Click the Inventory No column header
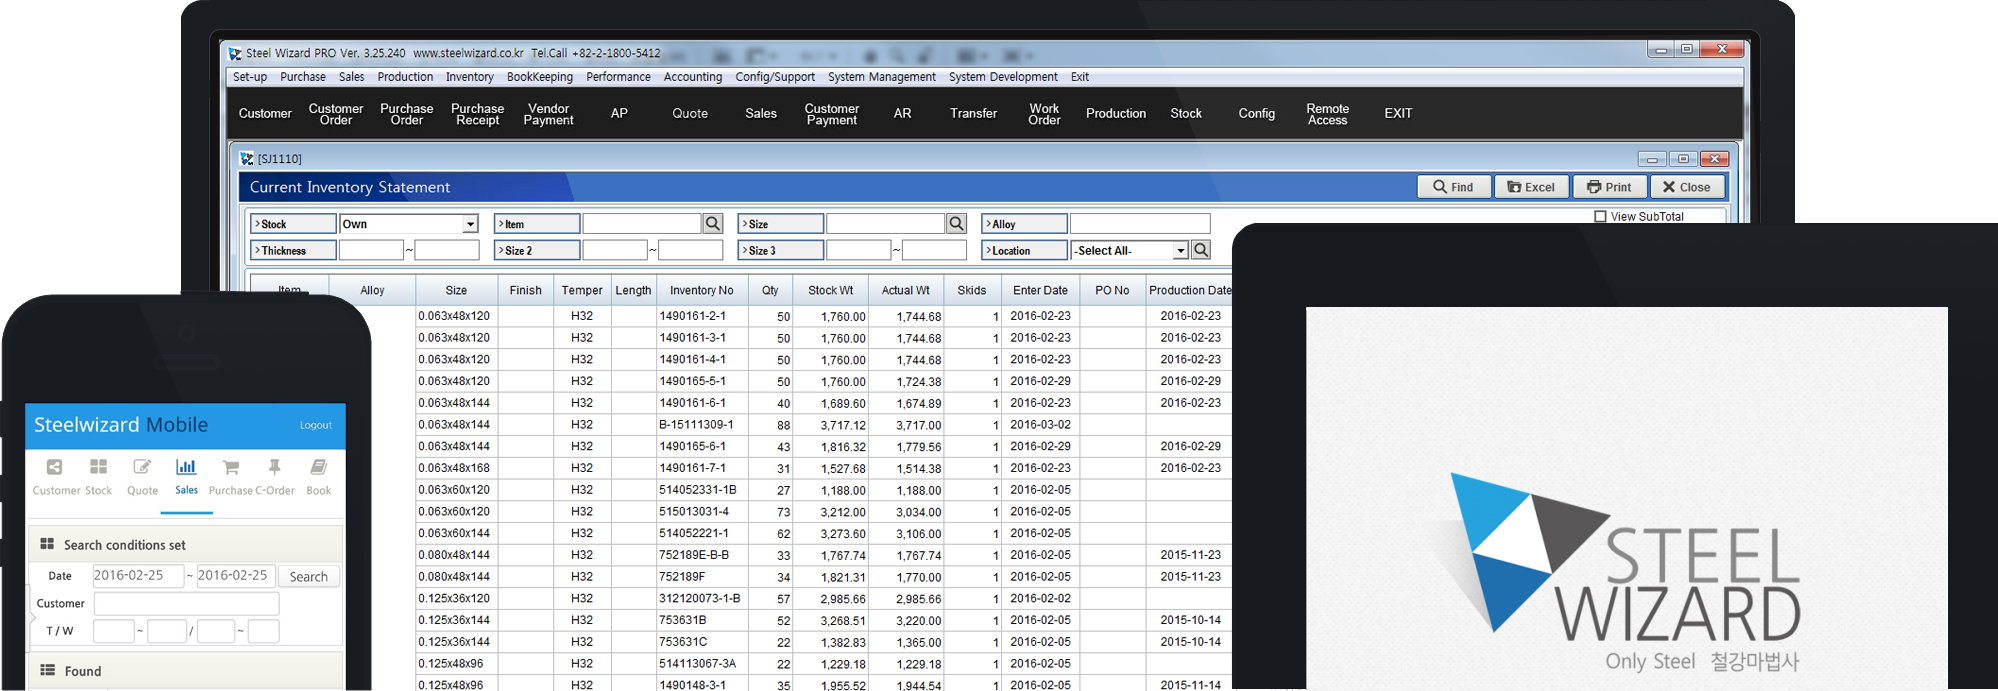This screenshot has width=1998, height=691. 701,290
